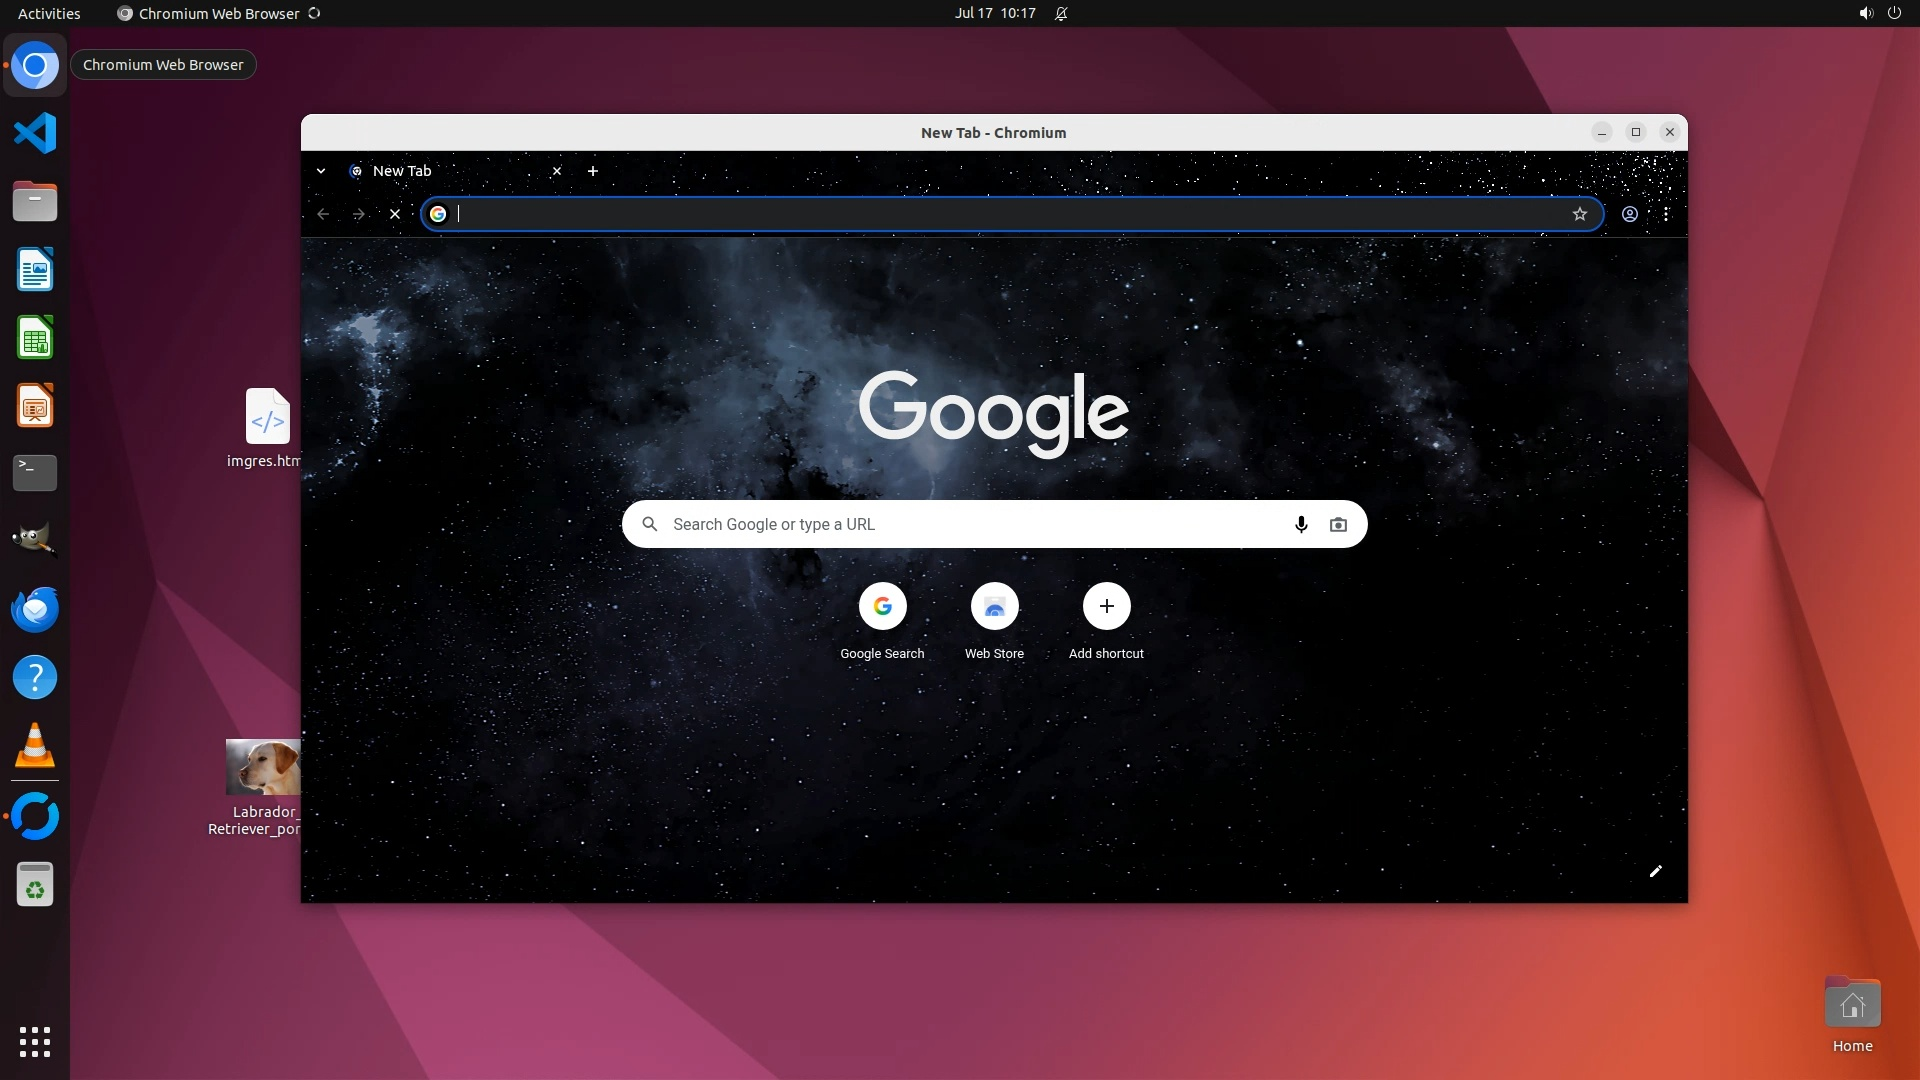The image size is (1920, 1080).
Task: Toggle the do-not-disturb notification bell icon
Action: point(1061,13)
